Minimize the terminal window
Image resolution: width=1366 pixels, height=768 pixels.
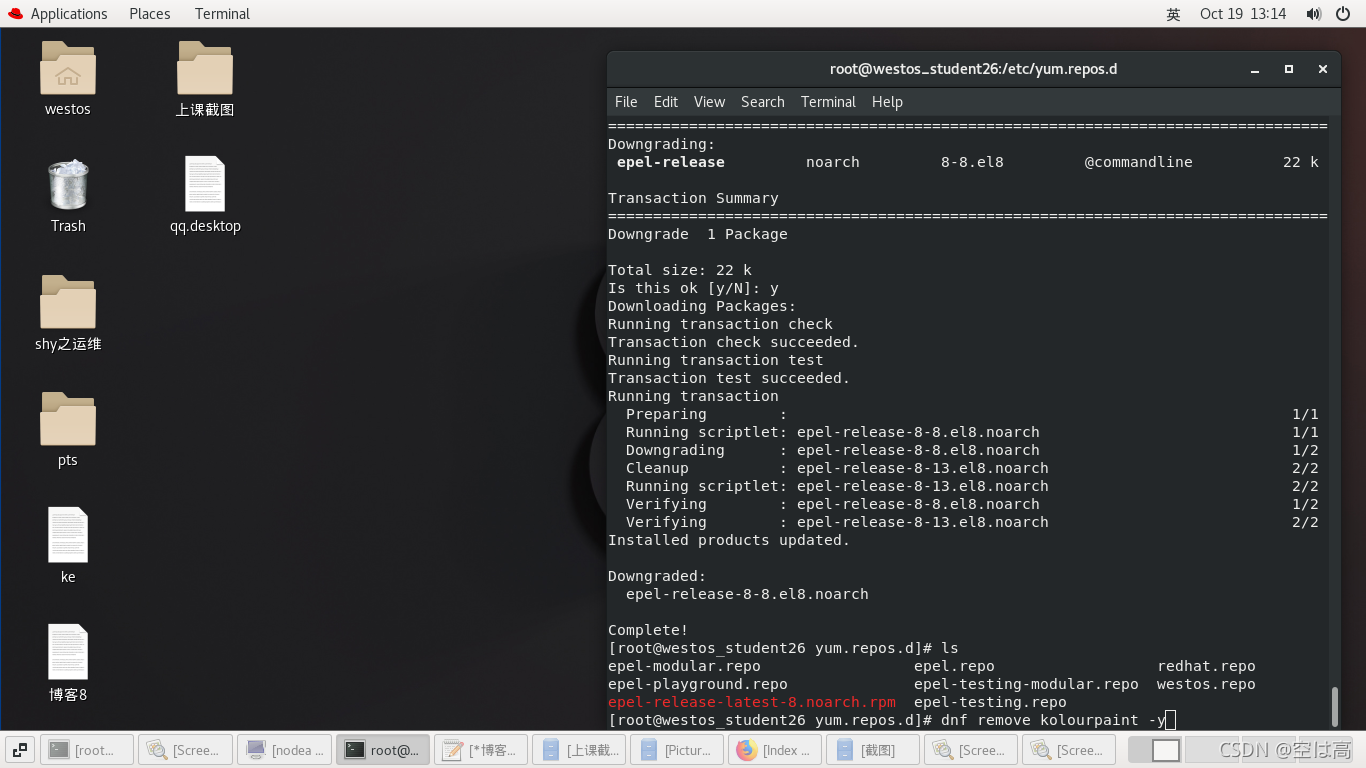(x=1255, y=70)
